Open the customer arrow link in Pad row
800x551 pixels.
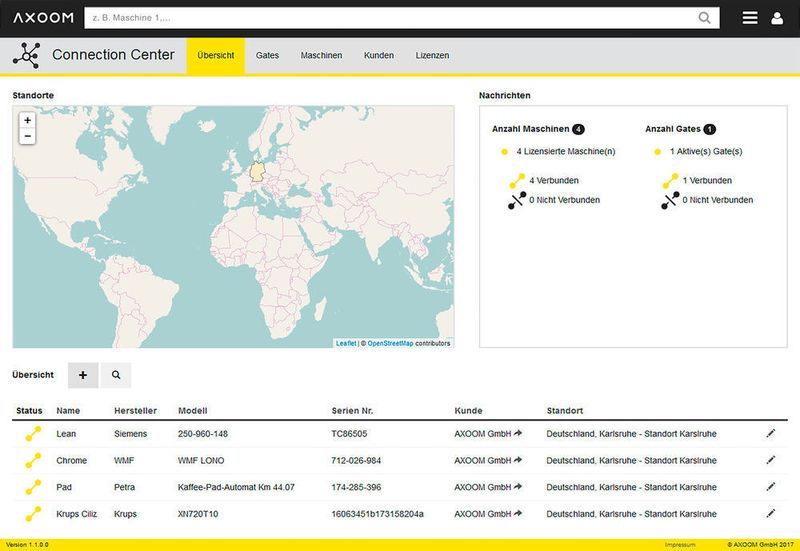[x=518, y=487]
